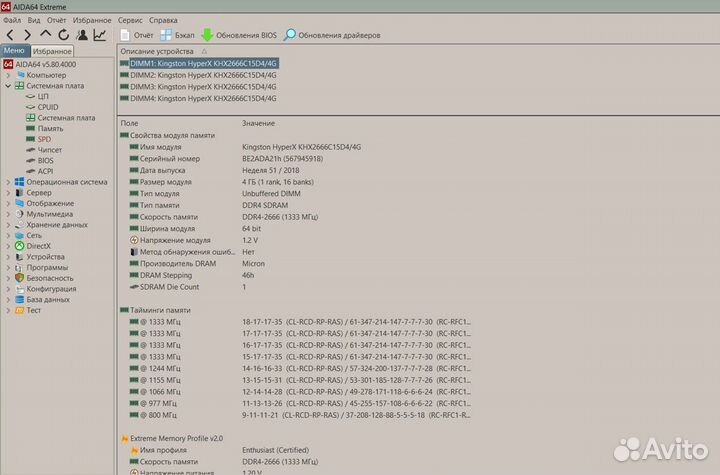Click the Тест tree icon
Viewport: 720px width, 475px height.
pyautogui.click(x=20, y=310)
